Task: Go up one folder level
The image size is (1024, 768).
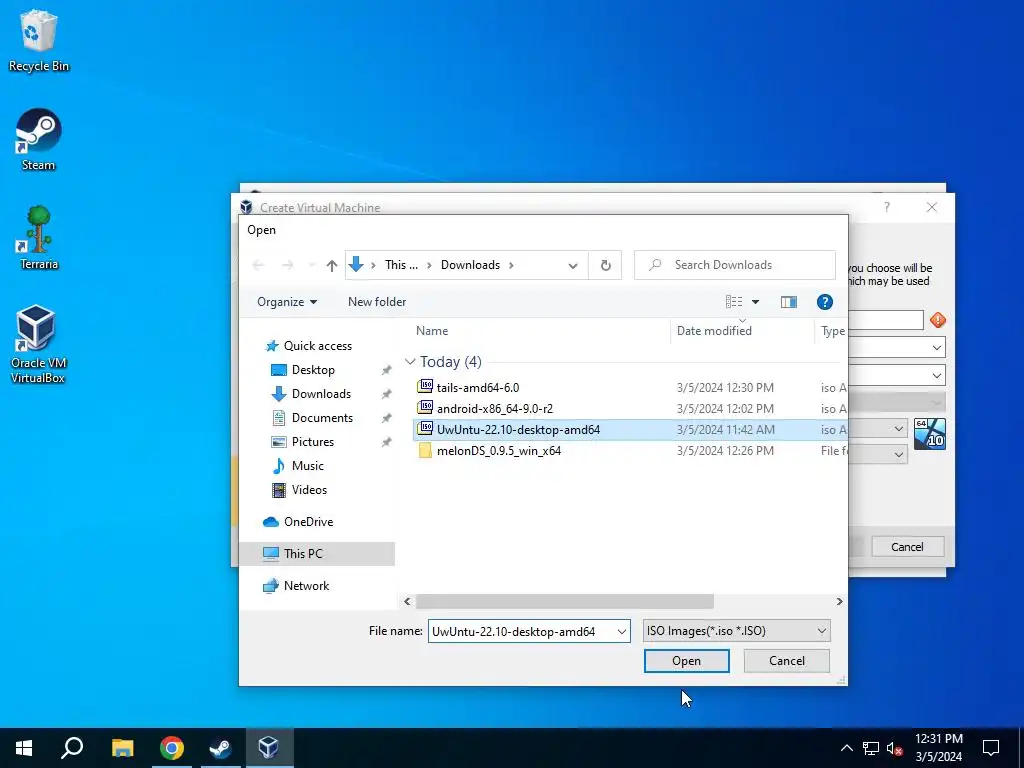Action: click(x=332, y=265)
